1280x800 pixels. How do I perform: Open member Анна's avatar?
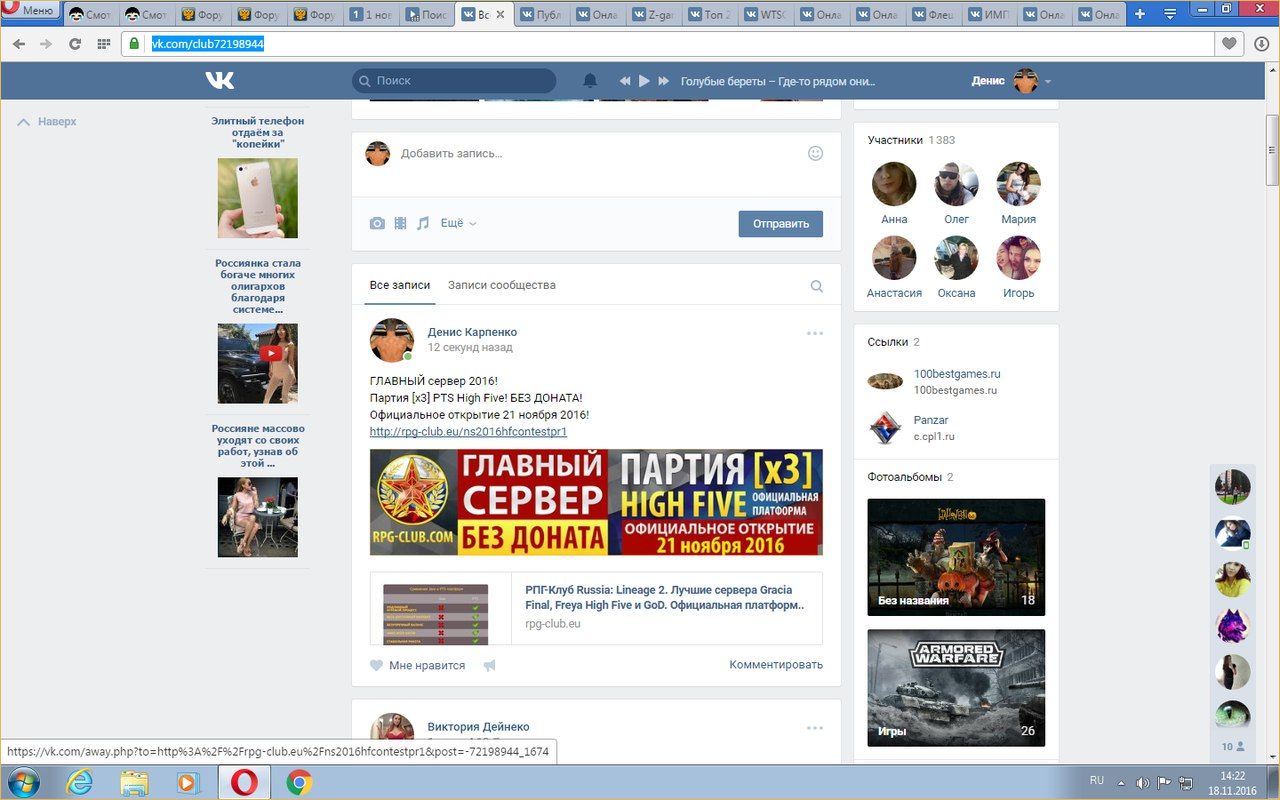click(894, 184)
